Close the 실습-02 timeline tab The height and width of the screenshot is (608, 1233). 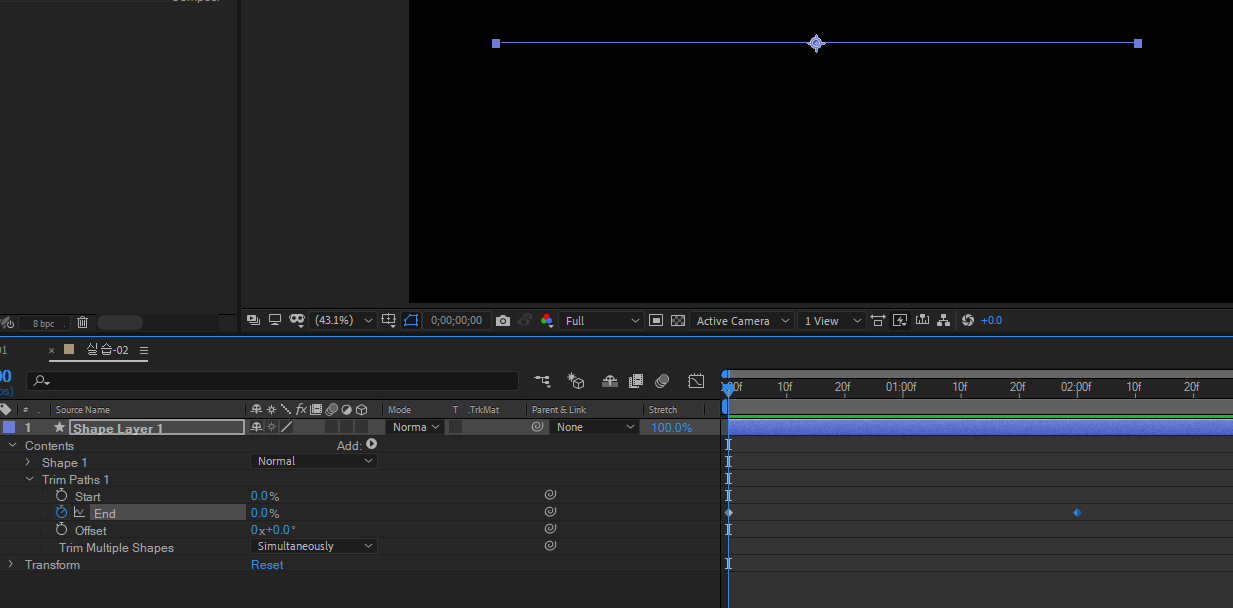coord(52,351)
